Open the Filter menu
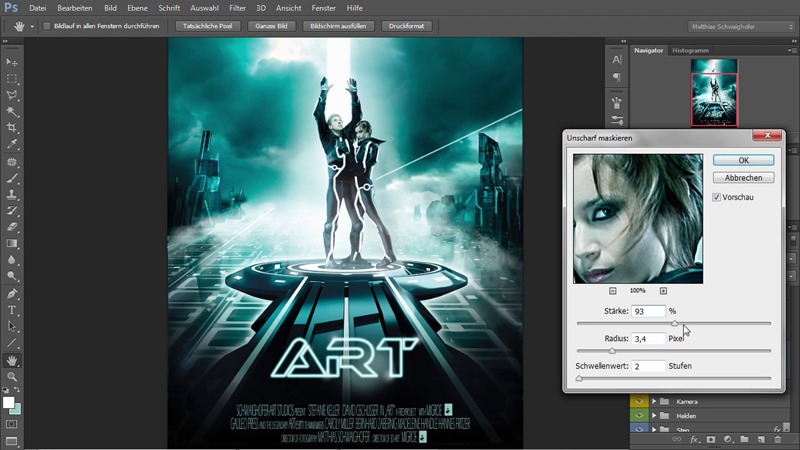 [x=237, y=8]
